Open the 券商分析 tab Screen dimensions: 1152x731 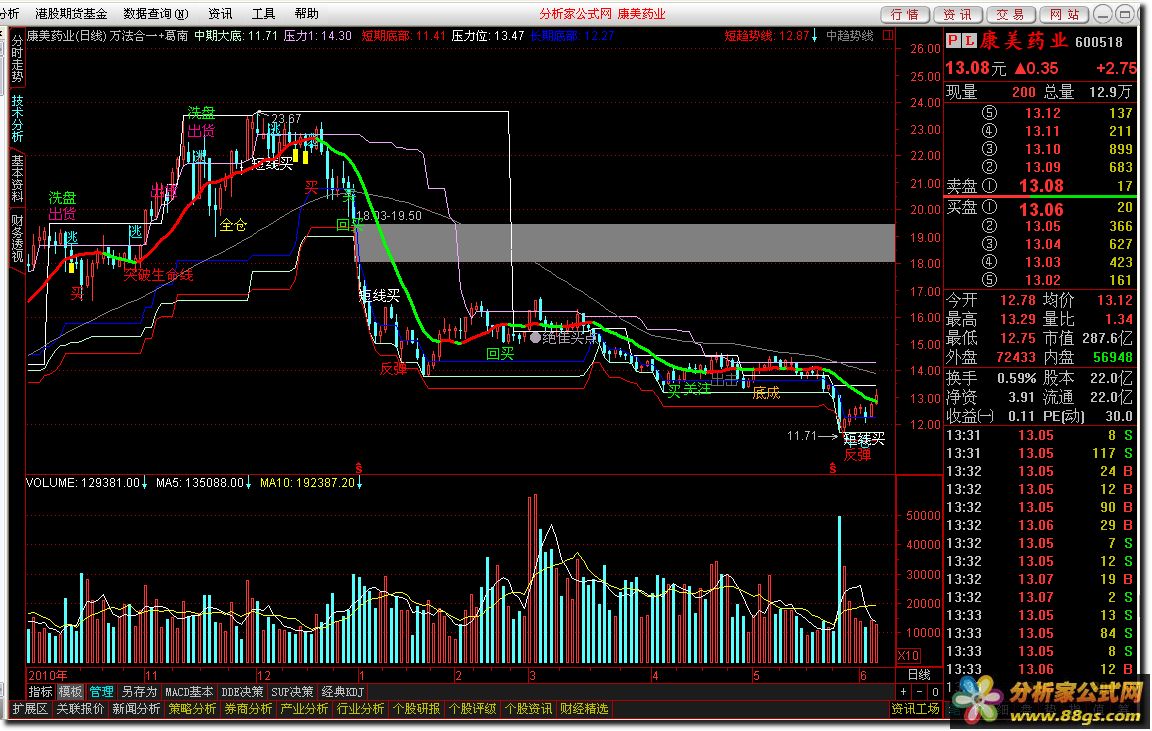coord(248,709)
